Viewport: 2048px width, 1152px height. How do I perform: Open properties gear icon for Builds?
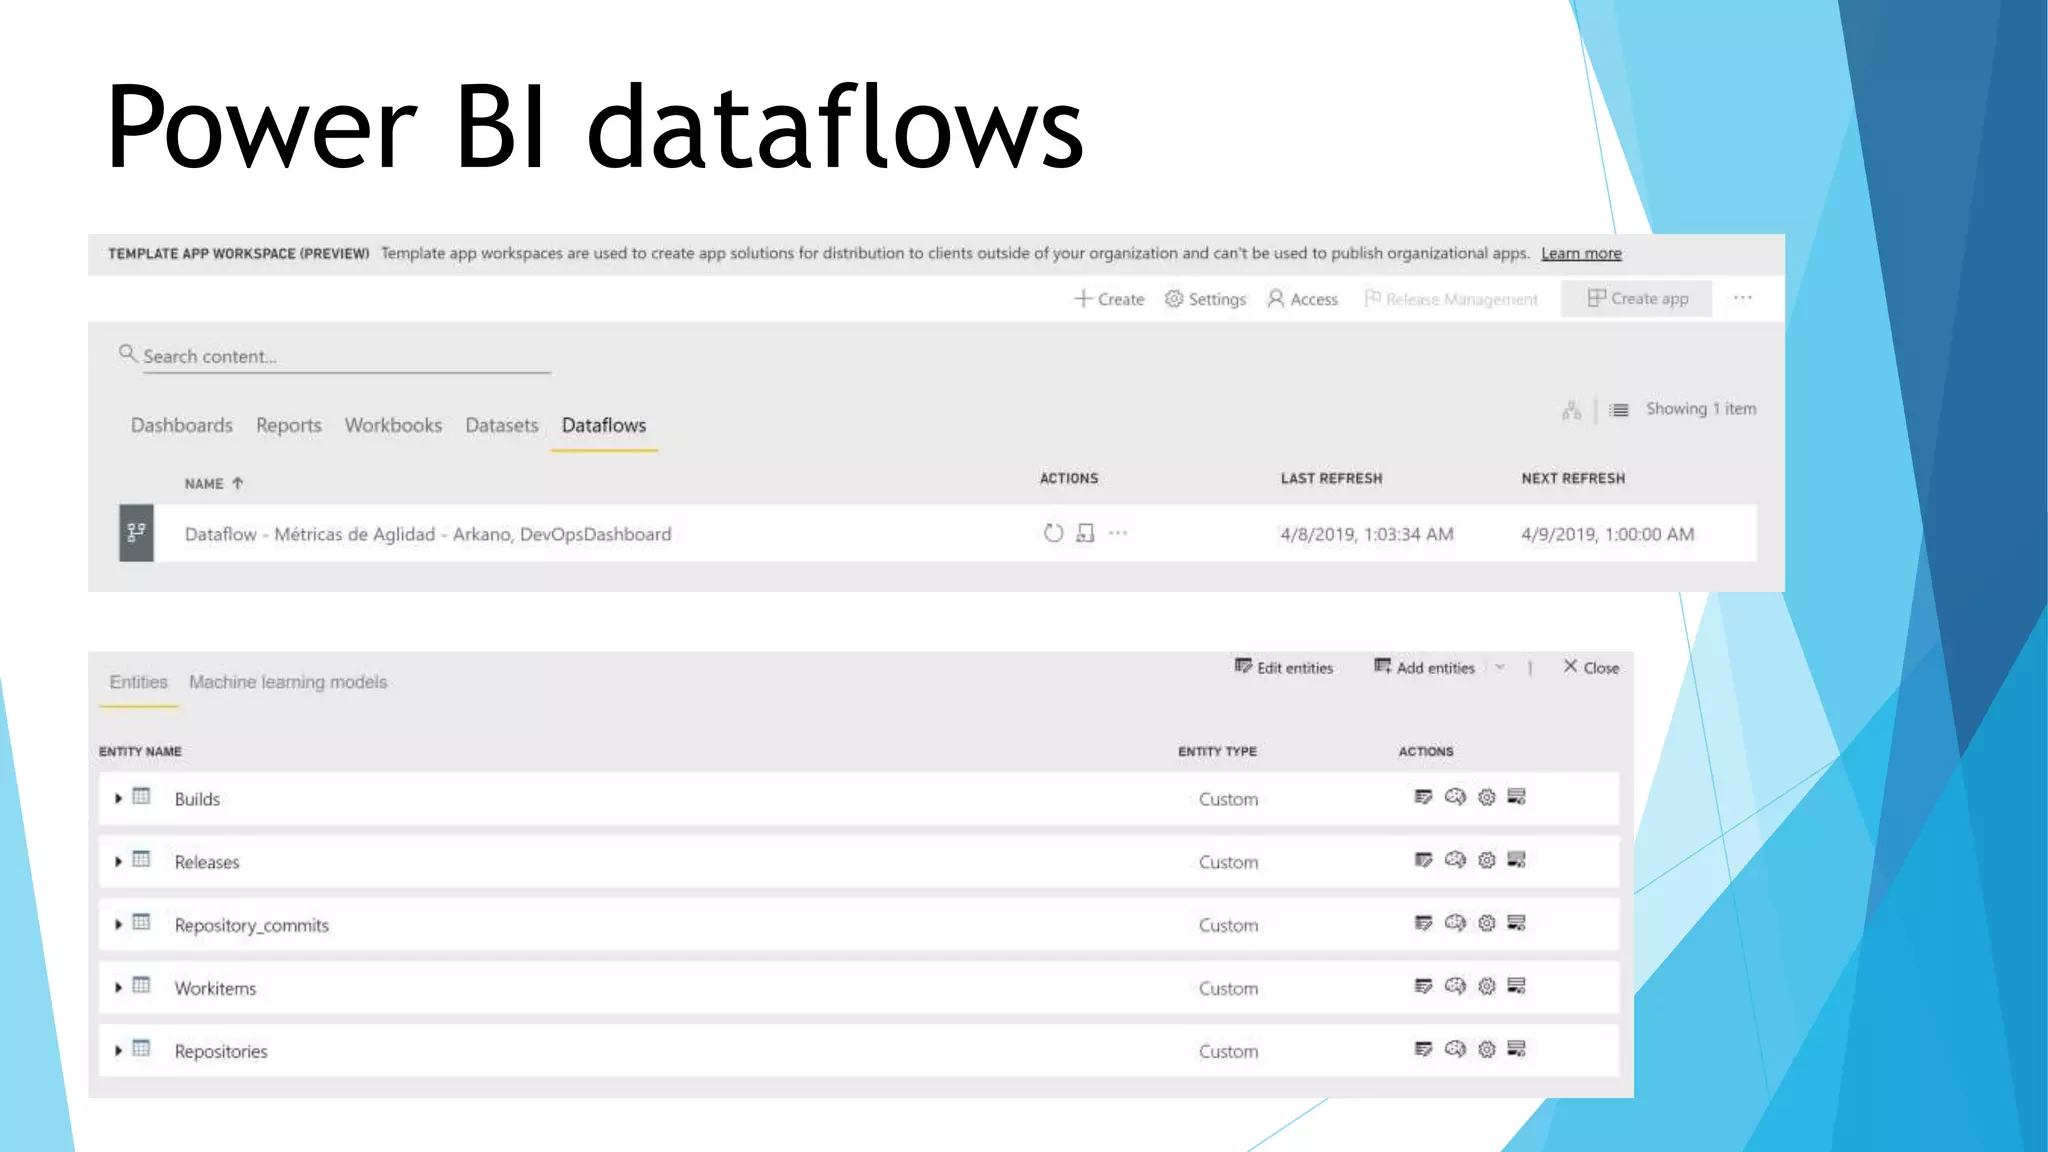point(1487,797)
